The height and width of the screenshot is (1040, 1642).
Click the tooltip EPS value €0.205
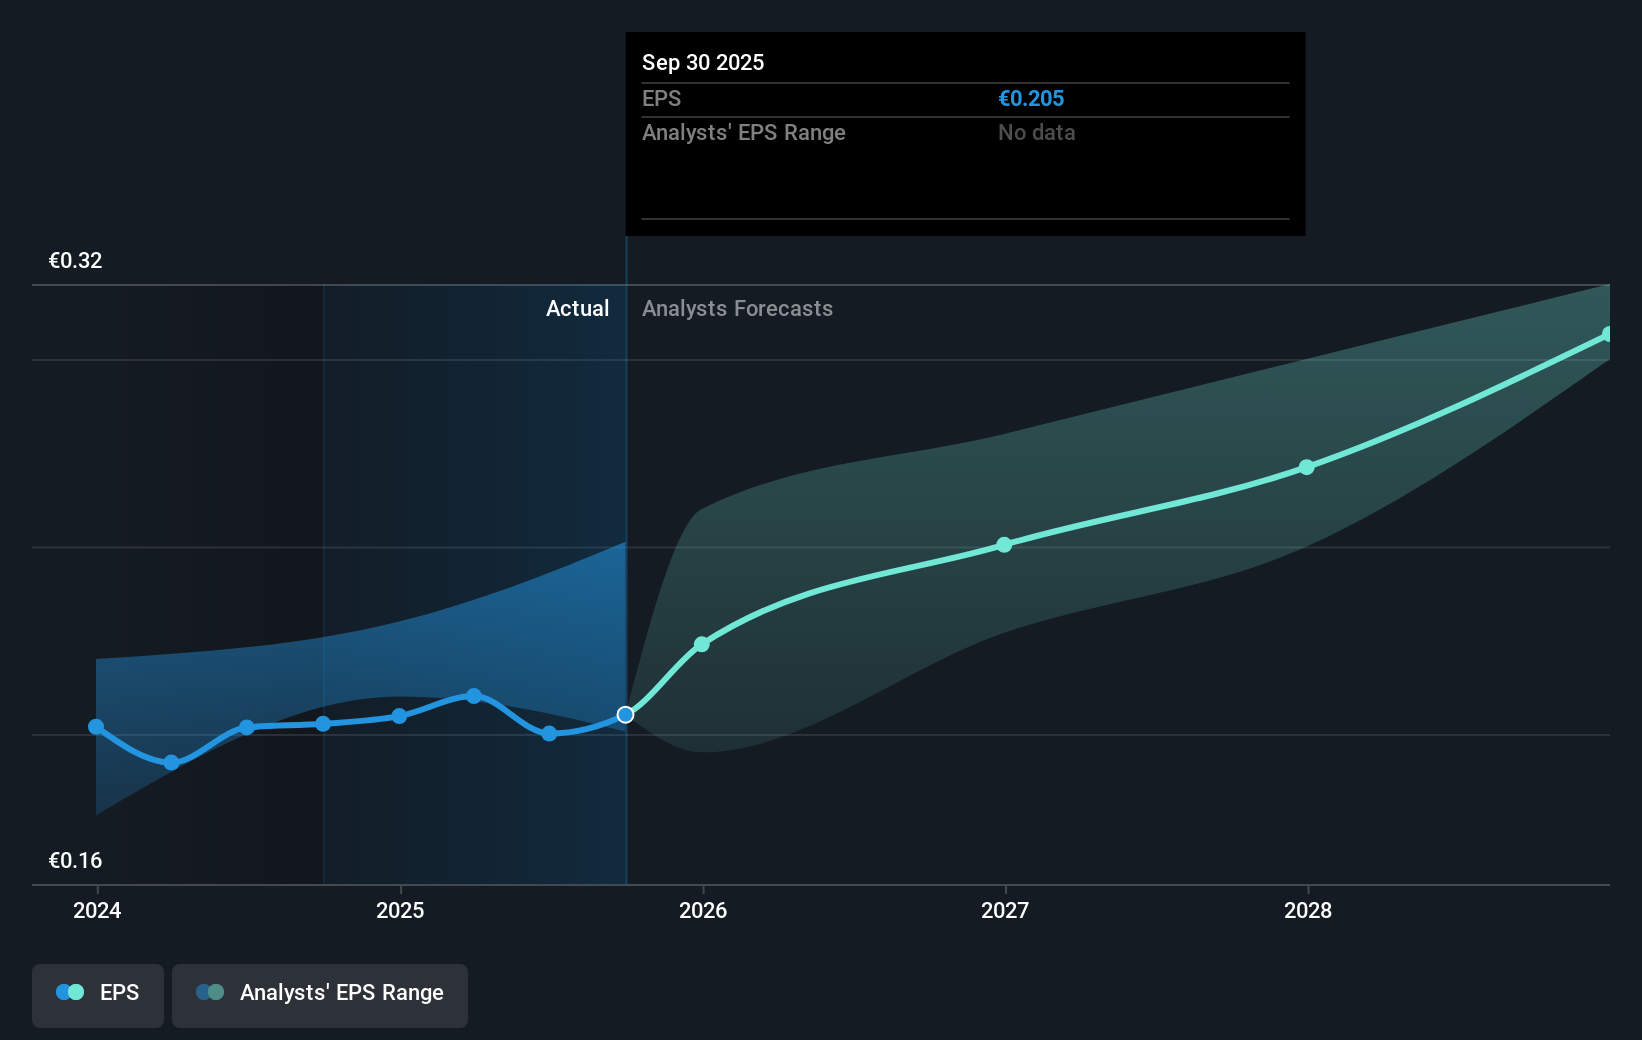click(1031, 99)
